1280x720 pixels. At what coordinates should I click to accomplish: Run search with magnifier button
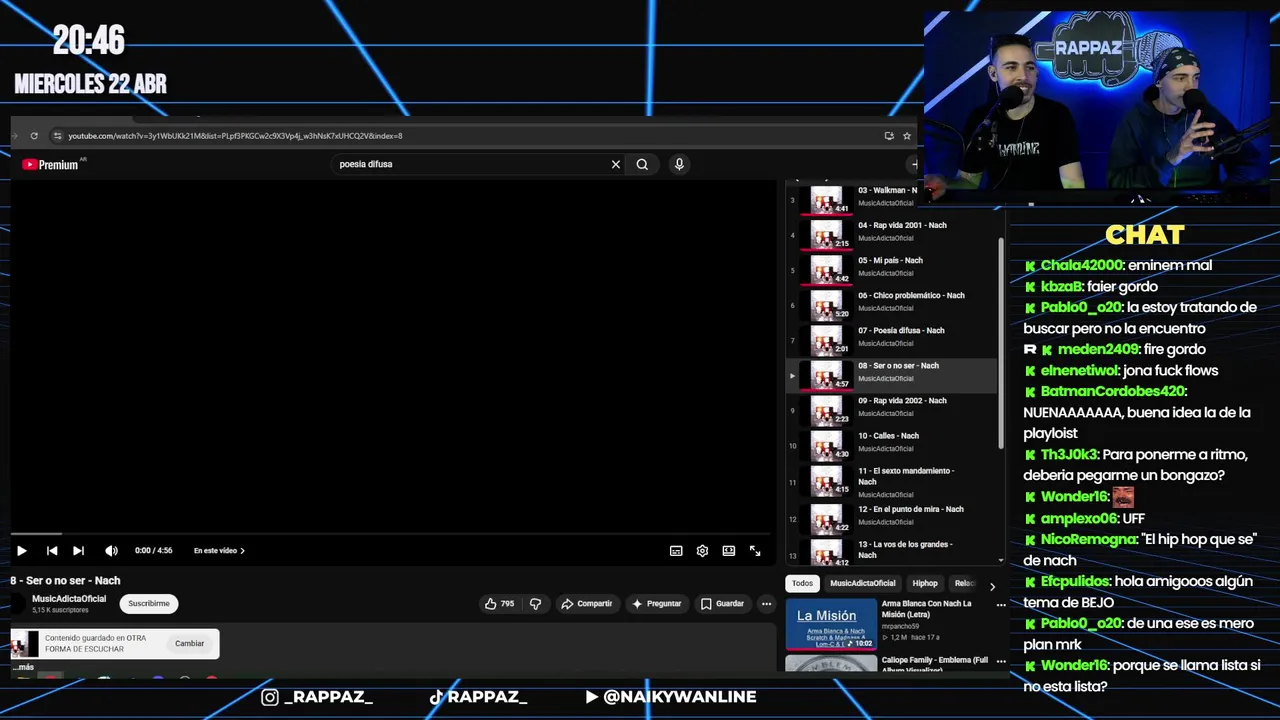click(x=642, y=165)
